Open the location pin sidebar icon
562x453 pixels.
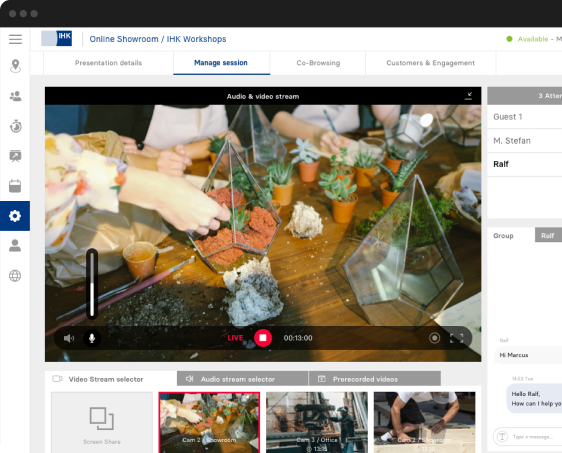[x=15, y=66]
